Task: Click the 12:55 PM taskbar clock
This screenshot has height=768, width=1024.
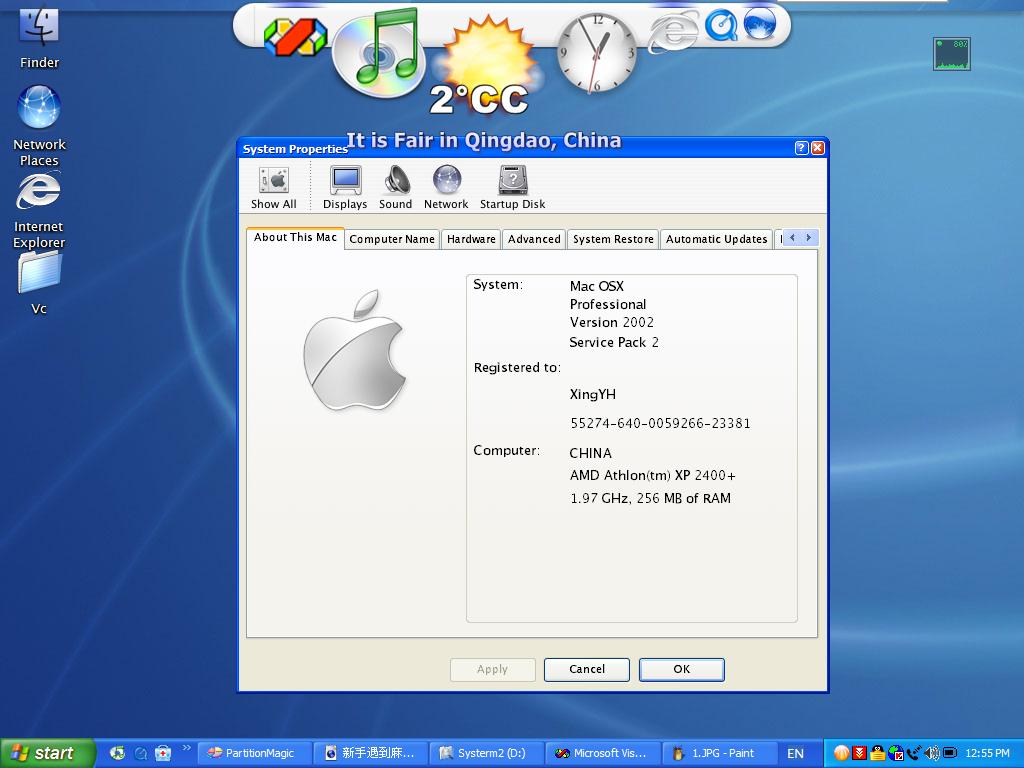Action: coord(987,754)
